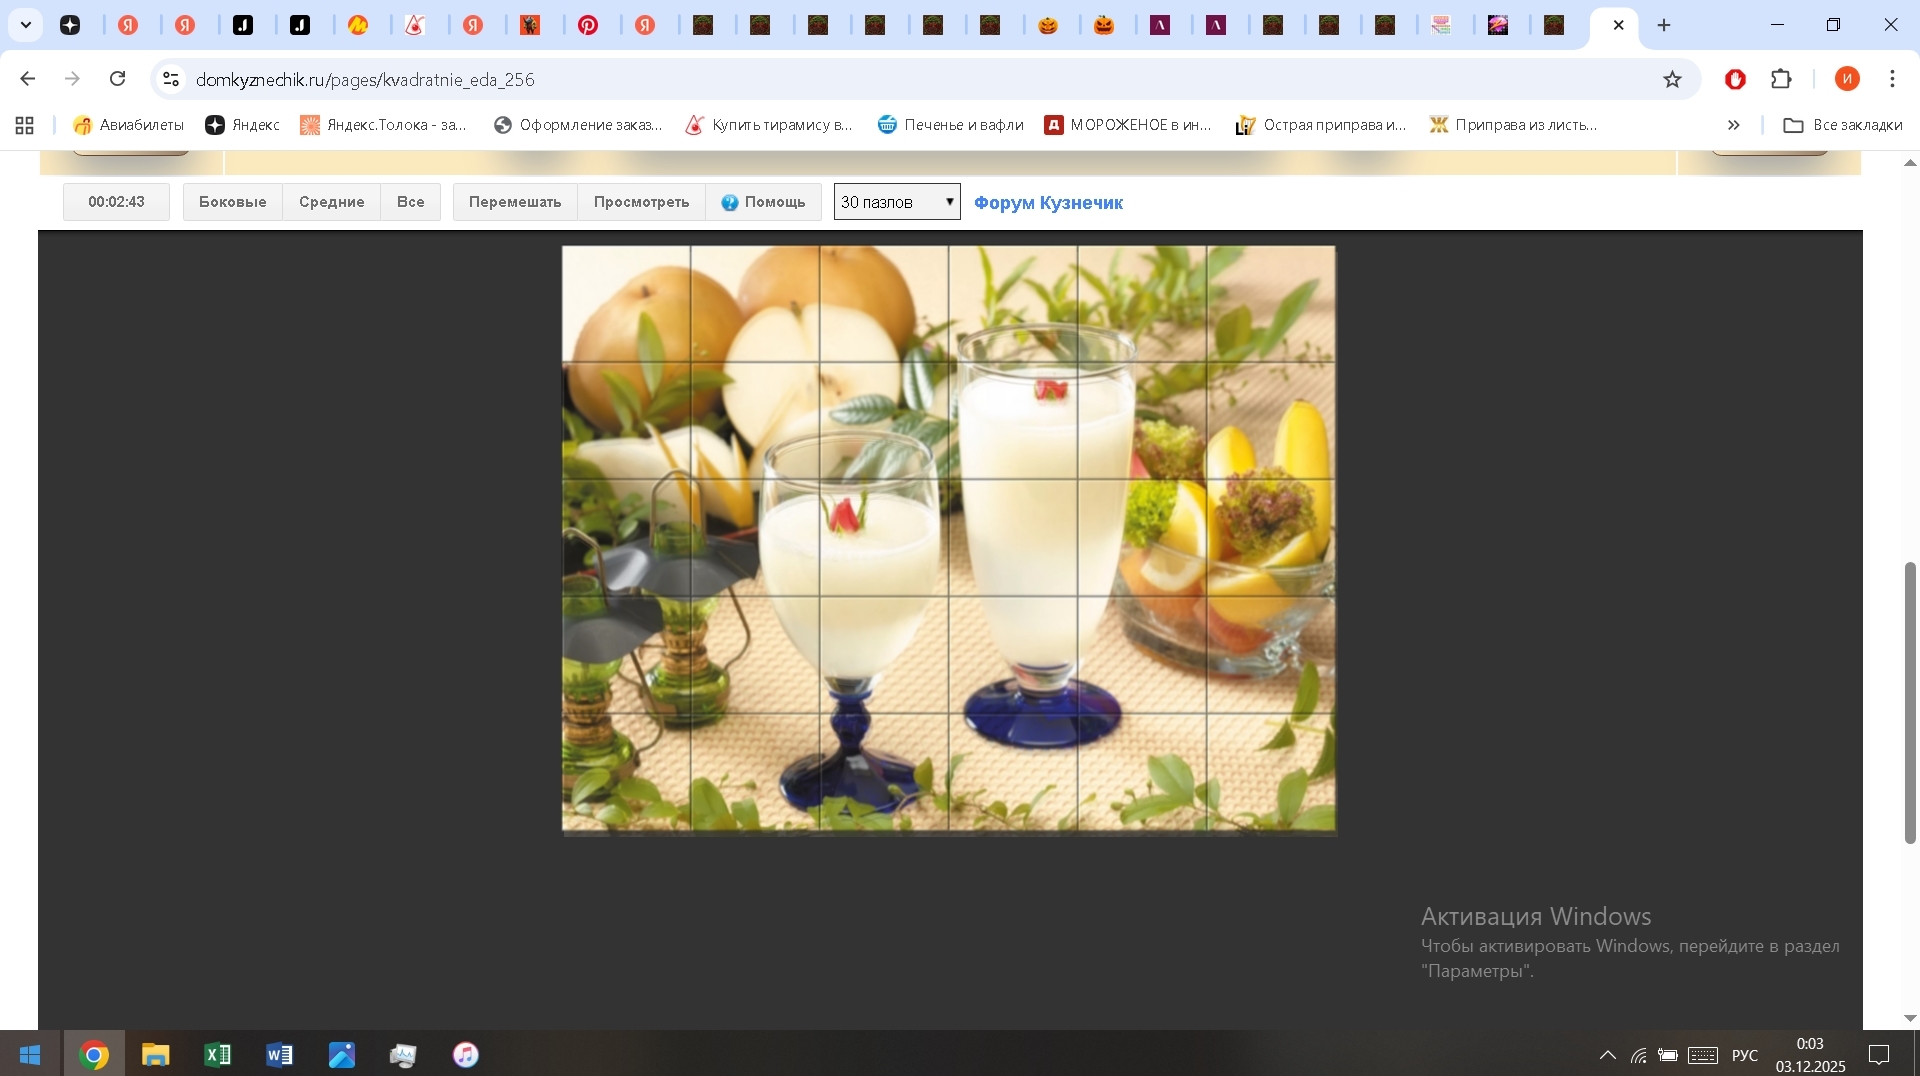
Task: Open the tab search dropdown
Action: (x=26, y=25)
